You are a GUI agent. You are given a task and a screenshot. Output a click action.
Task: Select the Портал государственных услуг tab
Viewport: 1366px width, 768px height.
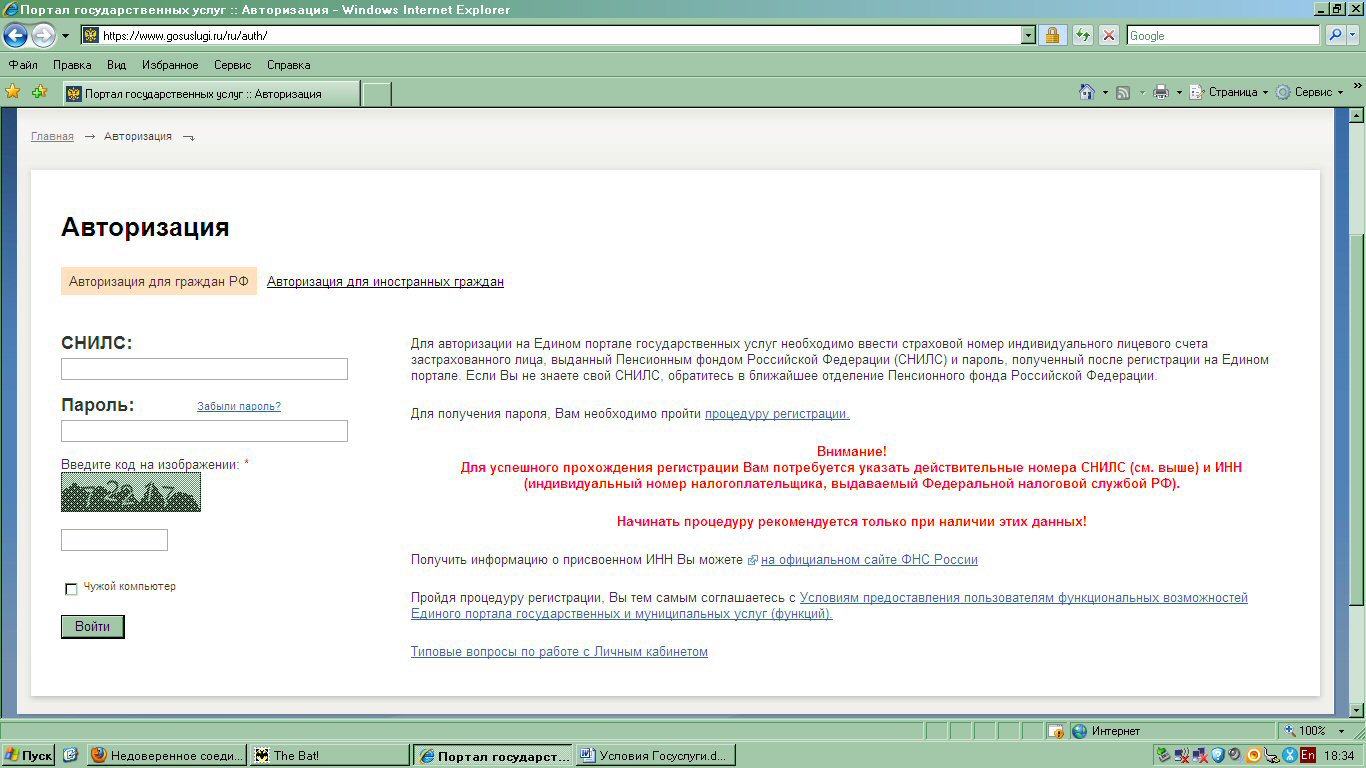210,94
